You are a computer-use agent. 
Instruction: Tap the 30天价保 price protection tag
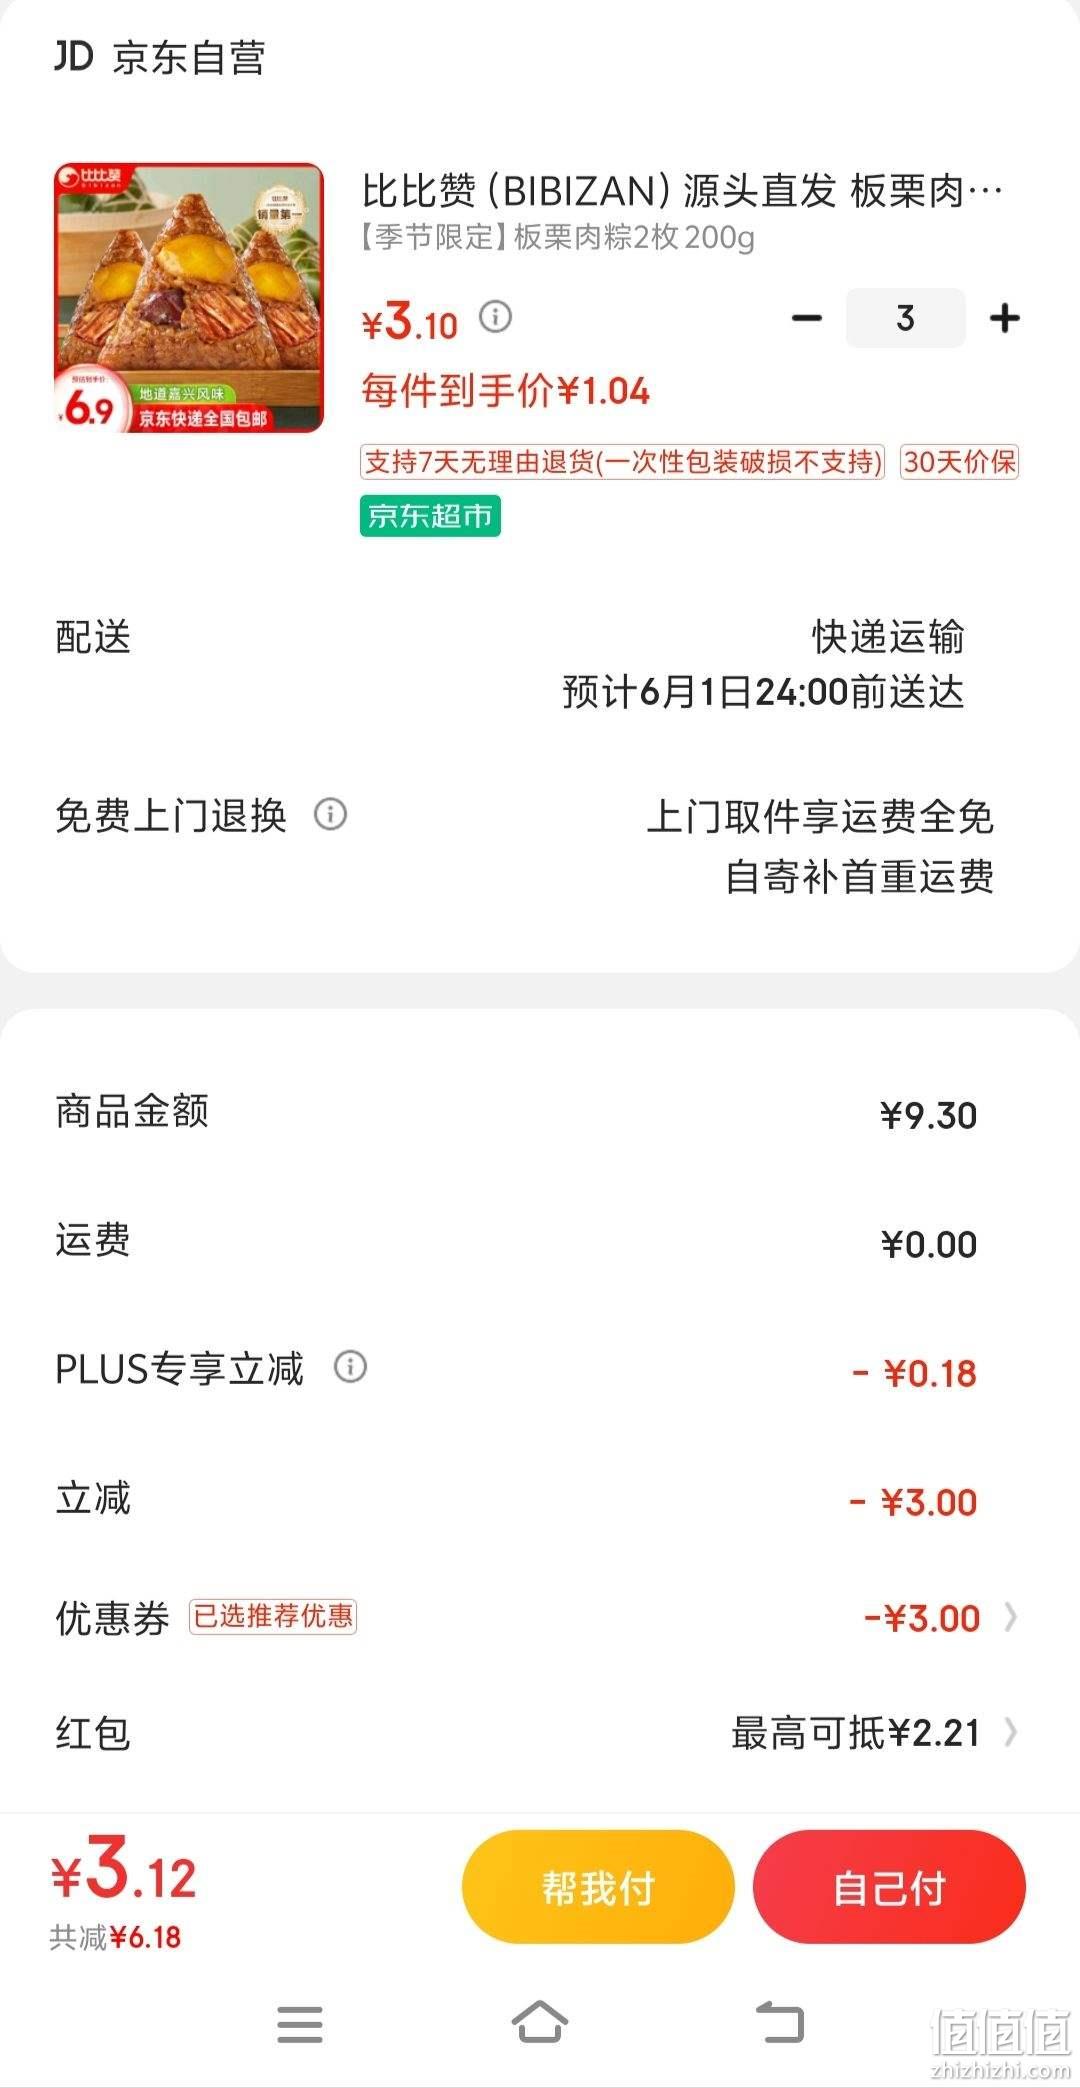[x=959, y=462]
